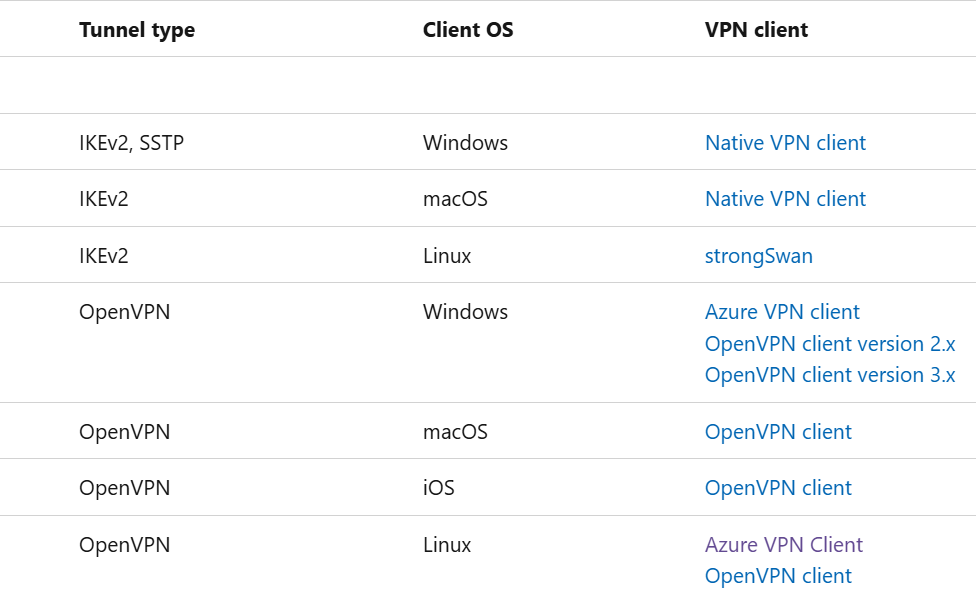The height and width of the screenshot is (615, 976).
Task: Open OpenVPN client link in iOS row
Action: [778, 487]
